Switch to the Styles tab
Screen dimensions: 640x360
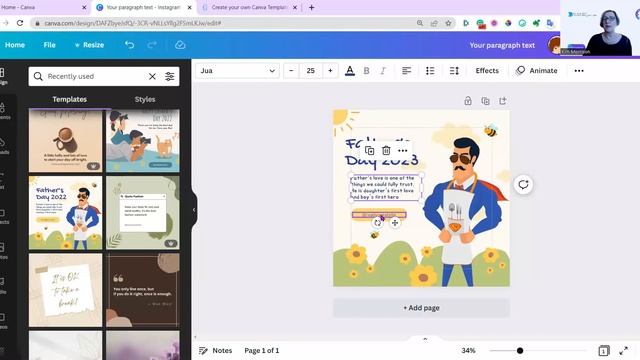(145, 99)
